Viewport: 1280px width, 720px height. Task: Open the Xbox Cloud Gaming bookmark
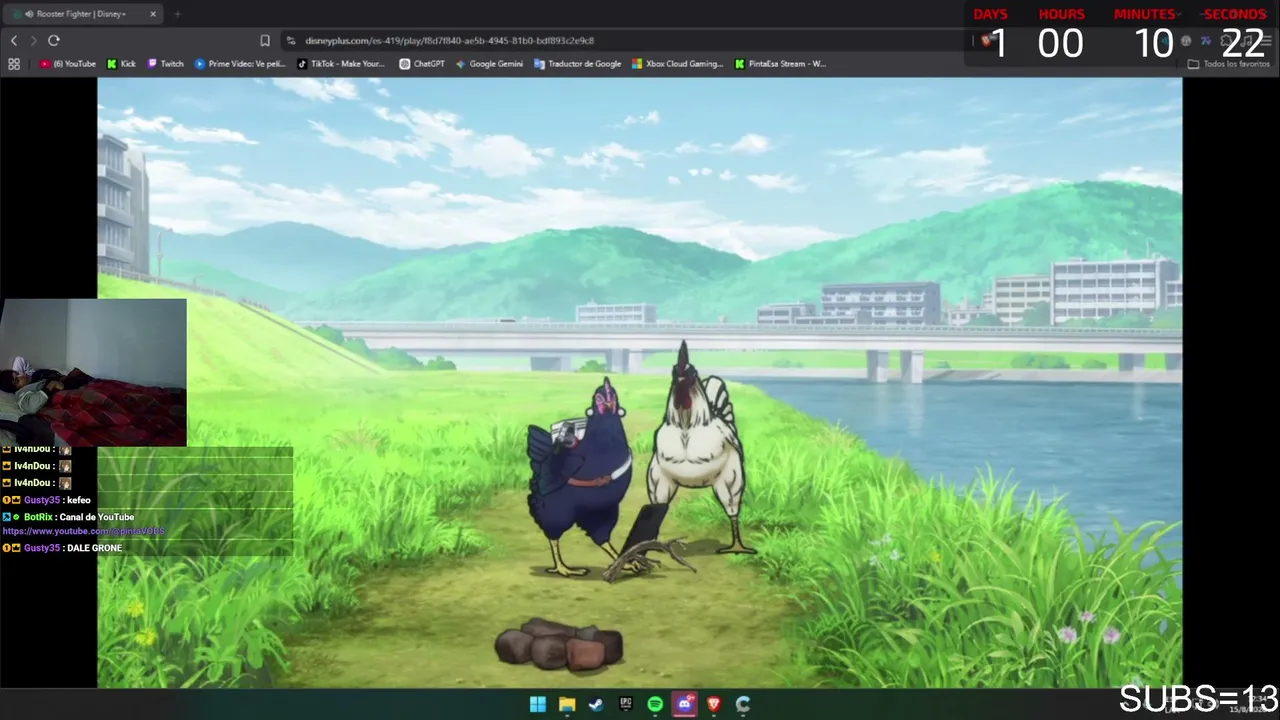677,64
